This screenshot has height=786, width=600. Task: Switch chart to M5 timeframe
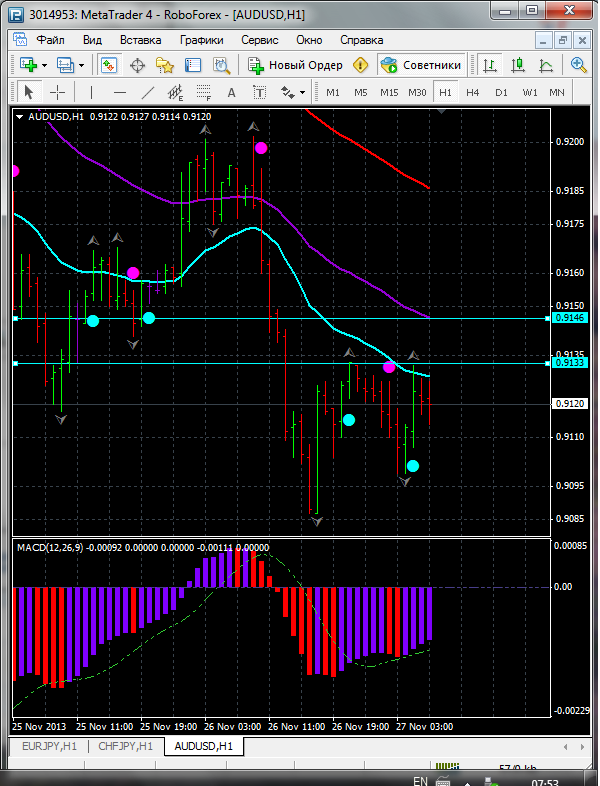point(361,93)
